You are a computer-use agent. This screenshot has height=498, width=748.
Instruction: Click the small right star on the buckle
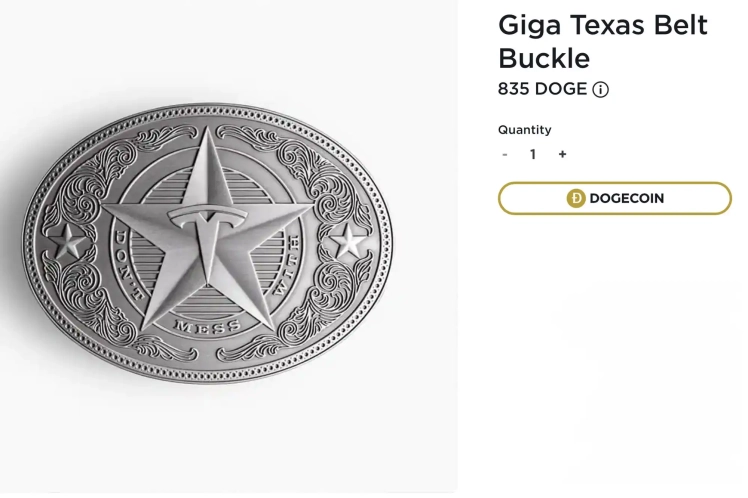pyautogui.click(x=349, y=241)
